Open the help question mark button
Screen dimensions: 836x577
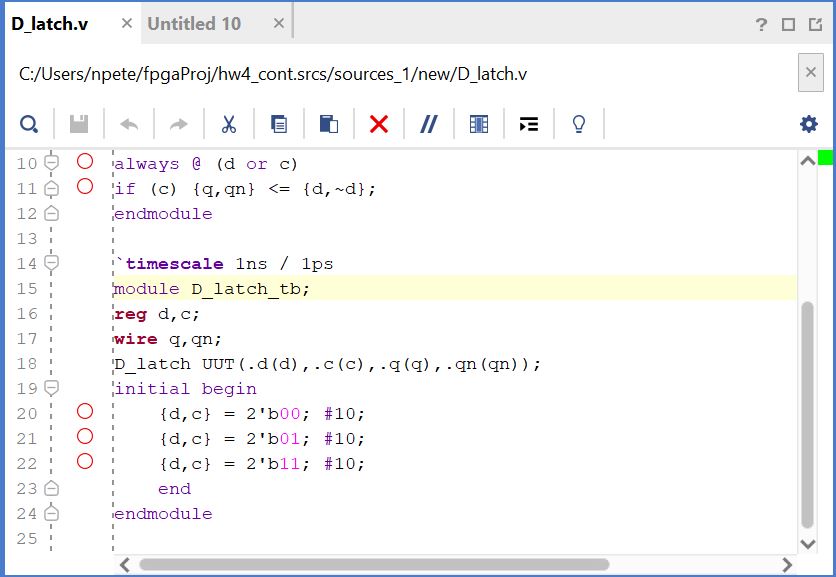coord(762,25)
